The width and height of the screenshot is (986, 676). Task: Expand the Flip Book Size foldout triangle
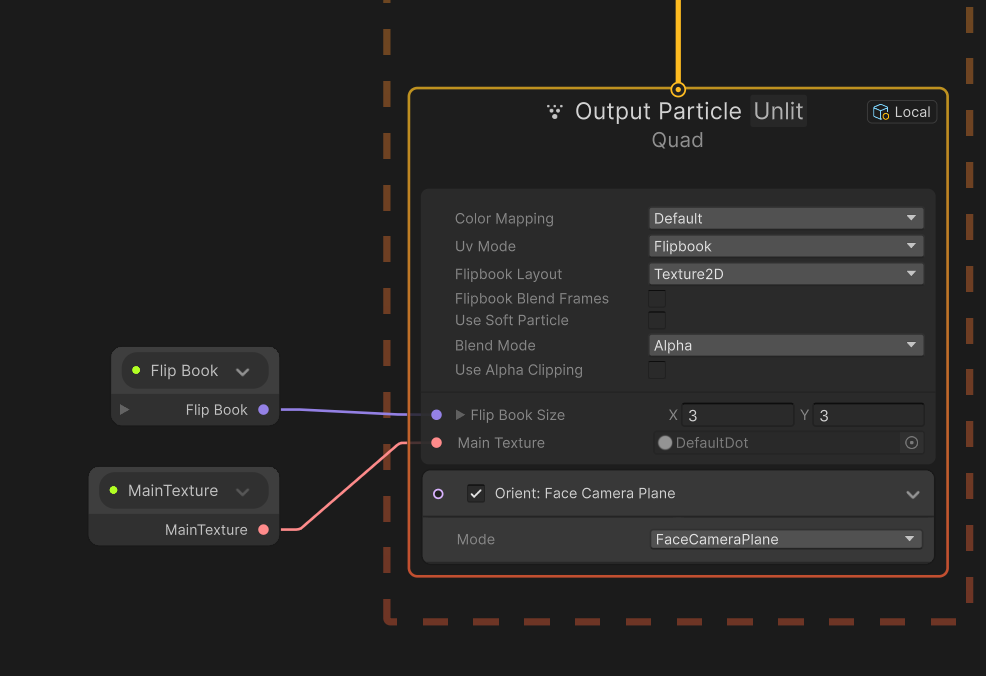(459, 414)
